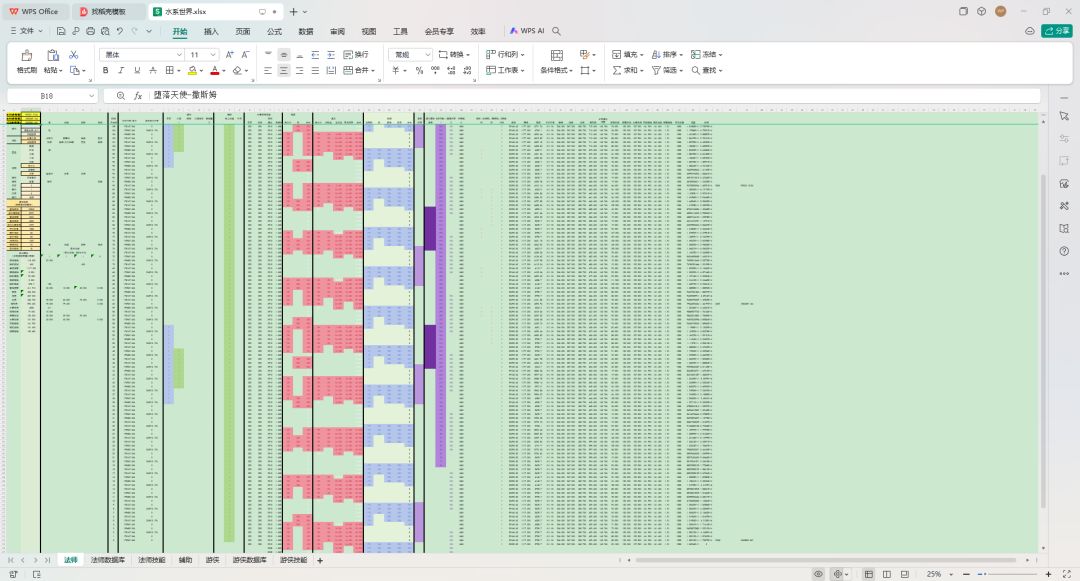Toggle Bold formatting
Screen dimensions: 1080x581
click(105, 70)
